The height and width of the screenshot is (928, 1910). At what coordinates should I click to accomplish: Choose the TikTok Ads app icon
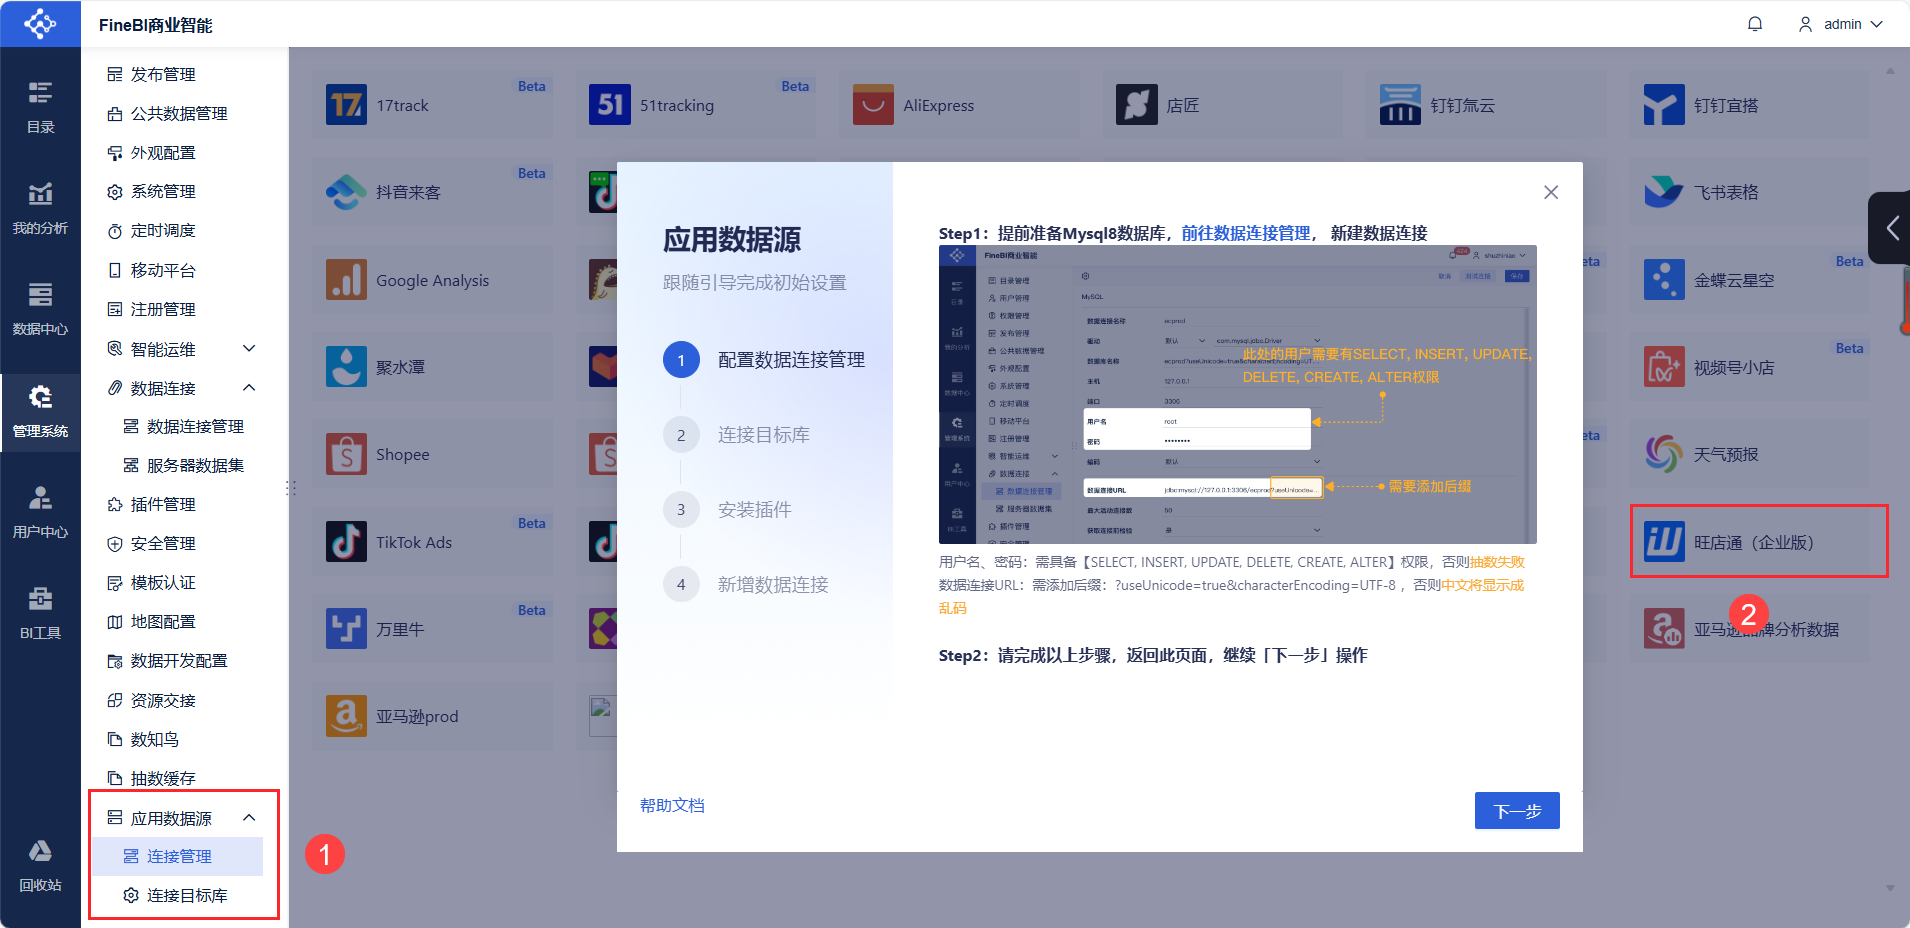(x=346, y=542)
